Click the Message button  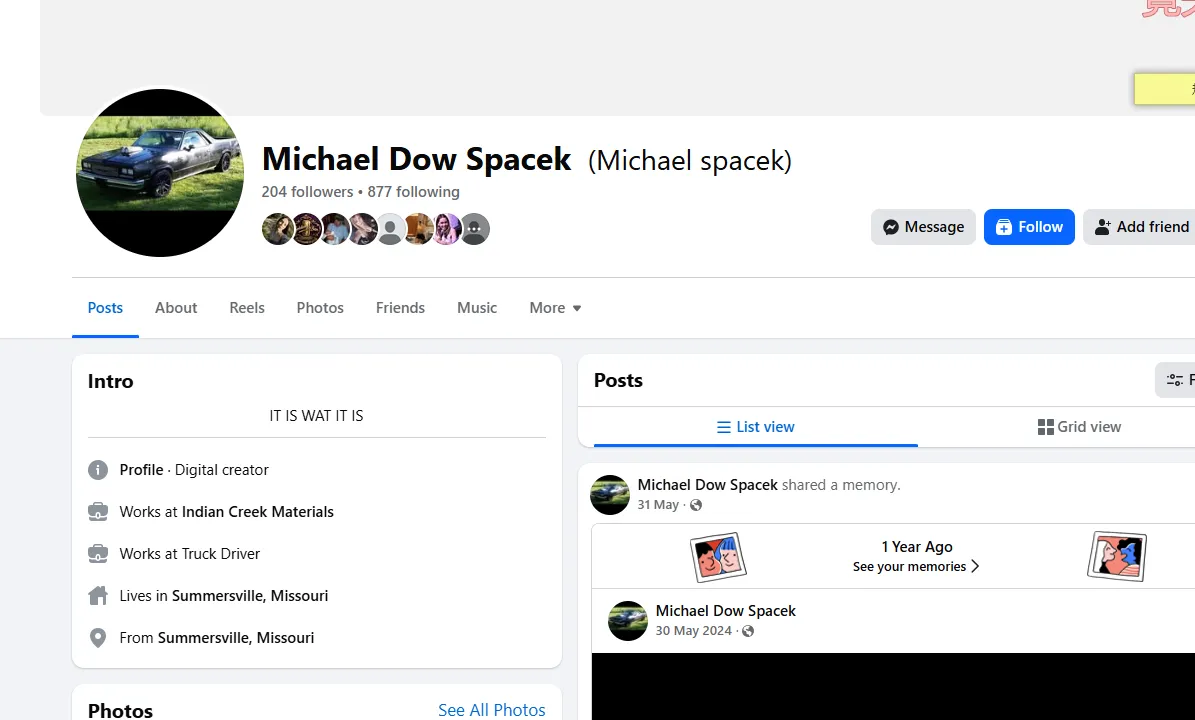point(923,227)
